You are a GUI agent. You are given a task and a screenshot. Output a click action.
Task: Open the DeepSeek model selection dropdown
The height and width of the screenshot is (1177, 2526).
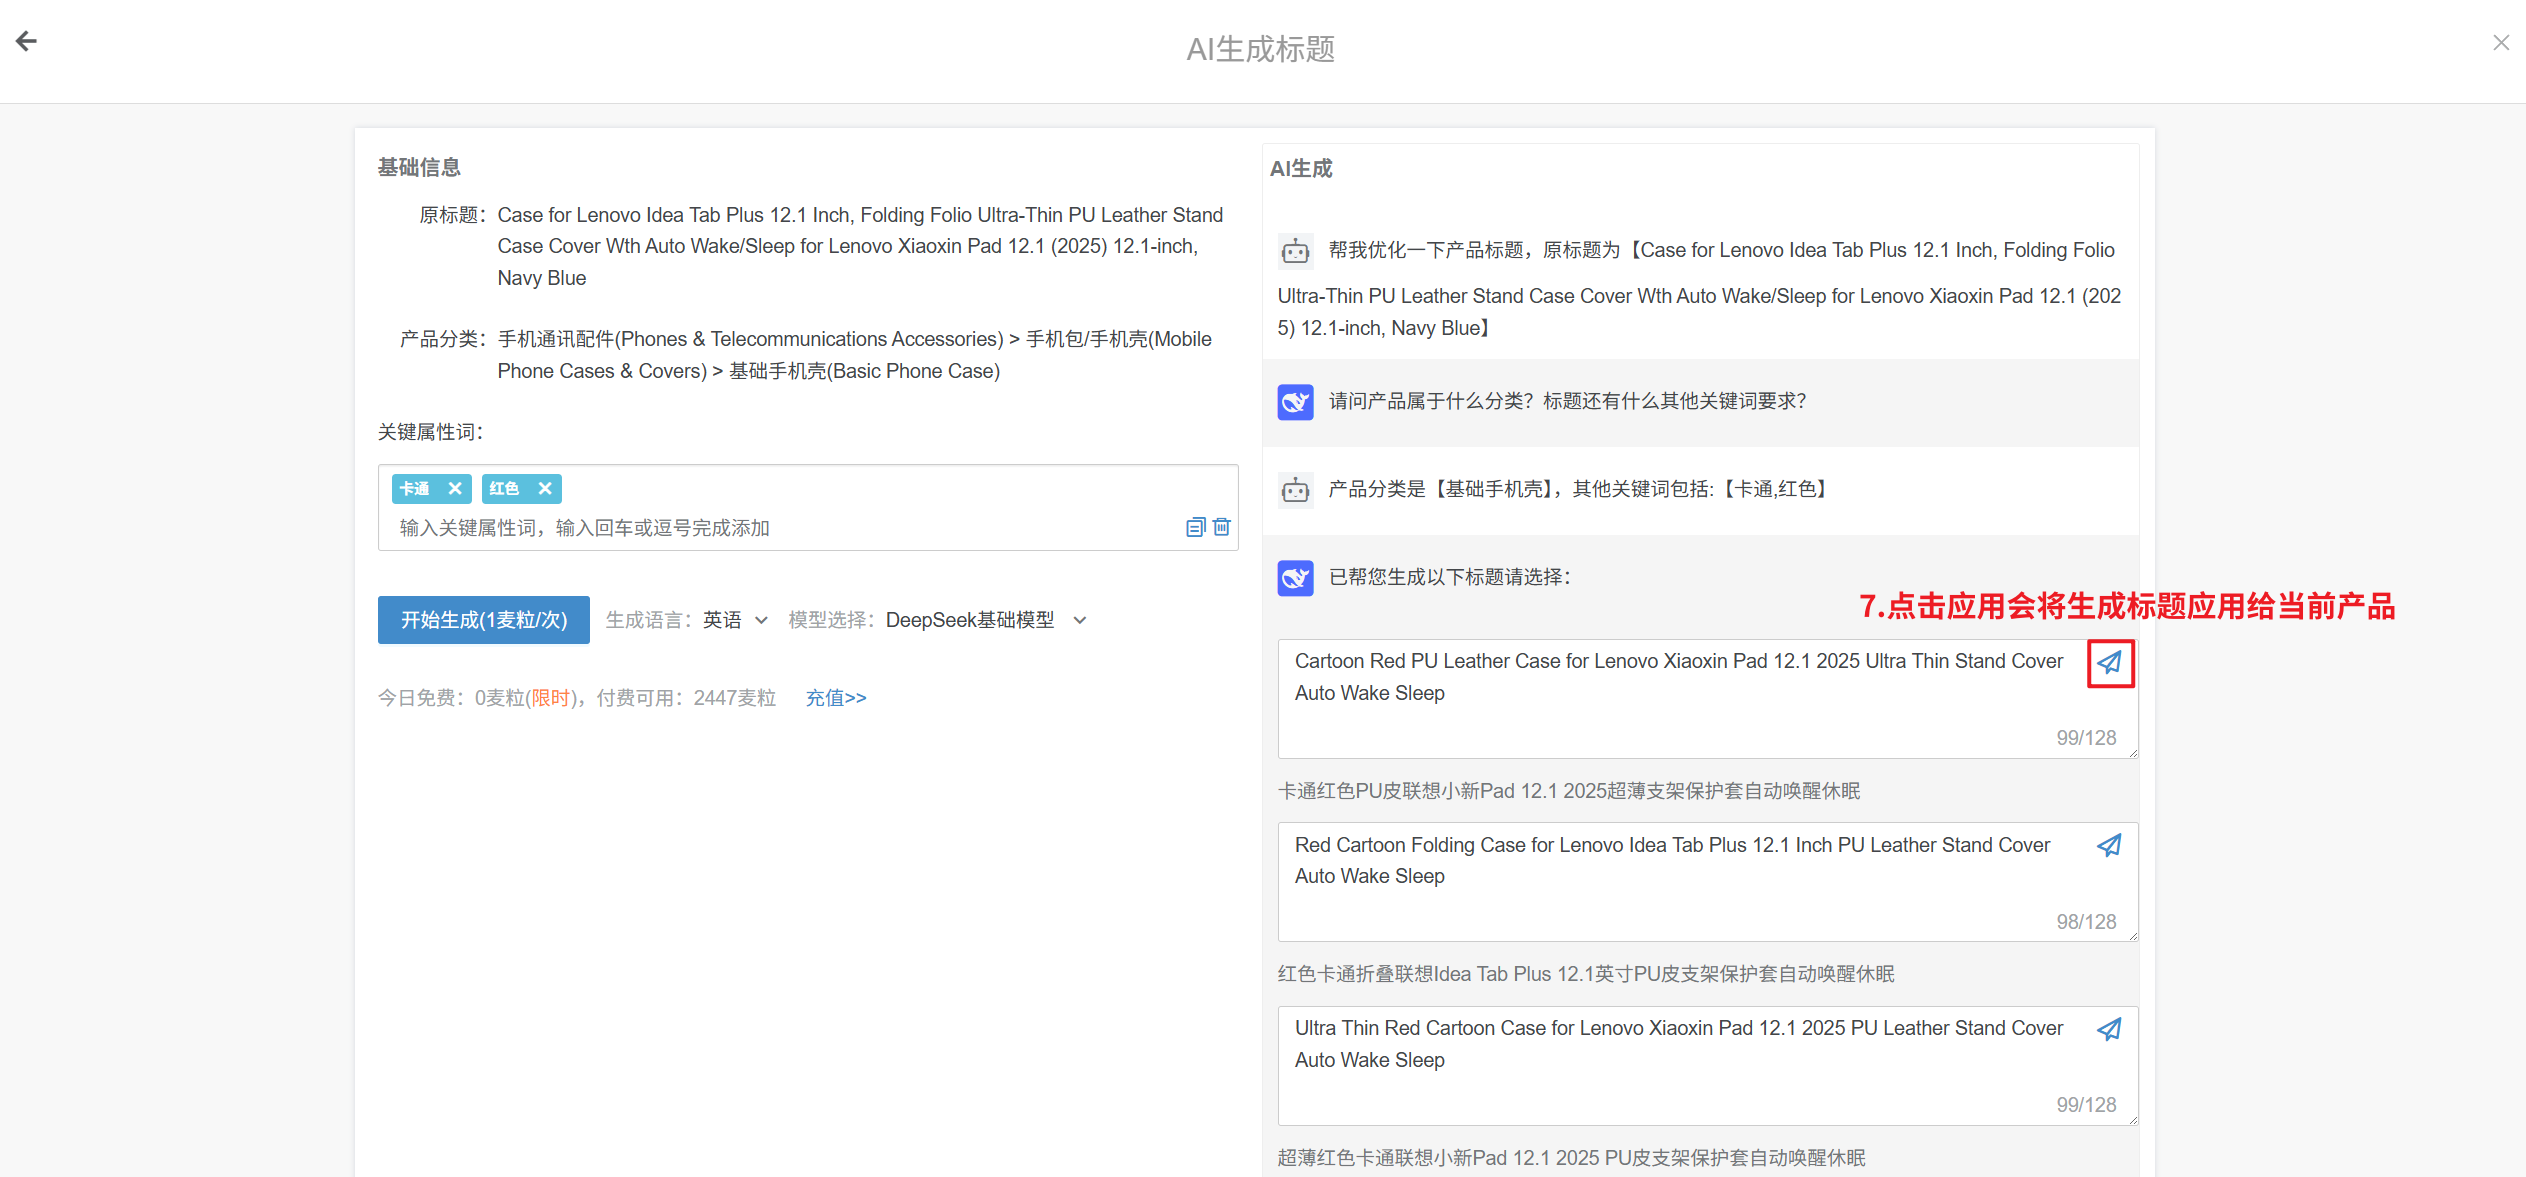(x=985, y=620)
